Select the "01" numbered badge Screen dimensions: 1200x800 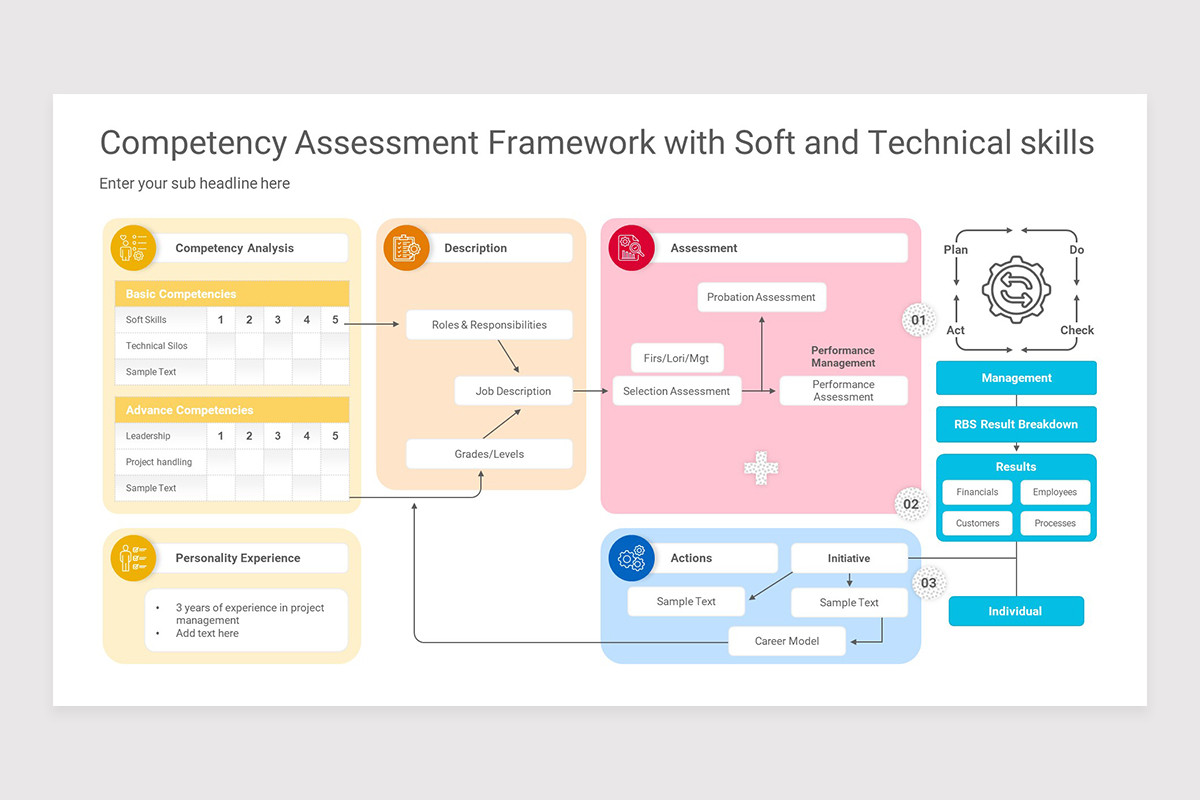(x=918, y=320)
